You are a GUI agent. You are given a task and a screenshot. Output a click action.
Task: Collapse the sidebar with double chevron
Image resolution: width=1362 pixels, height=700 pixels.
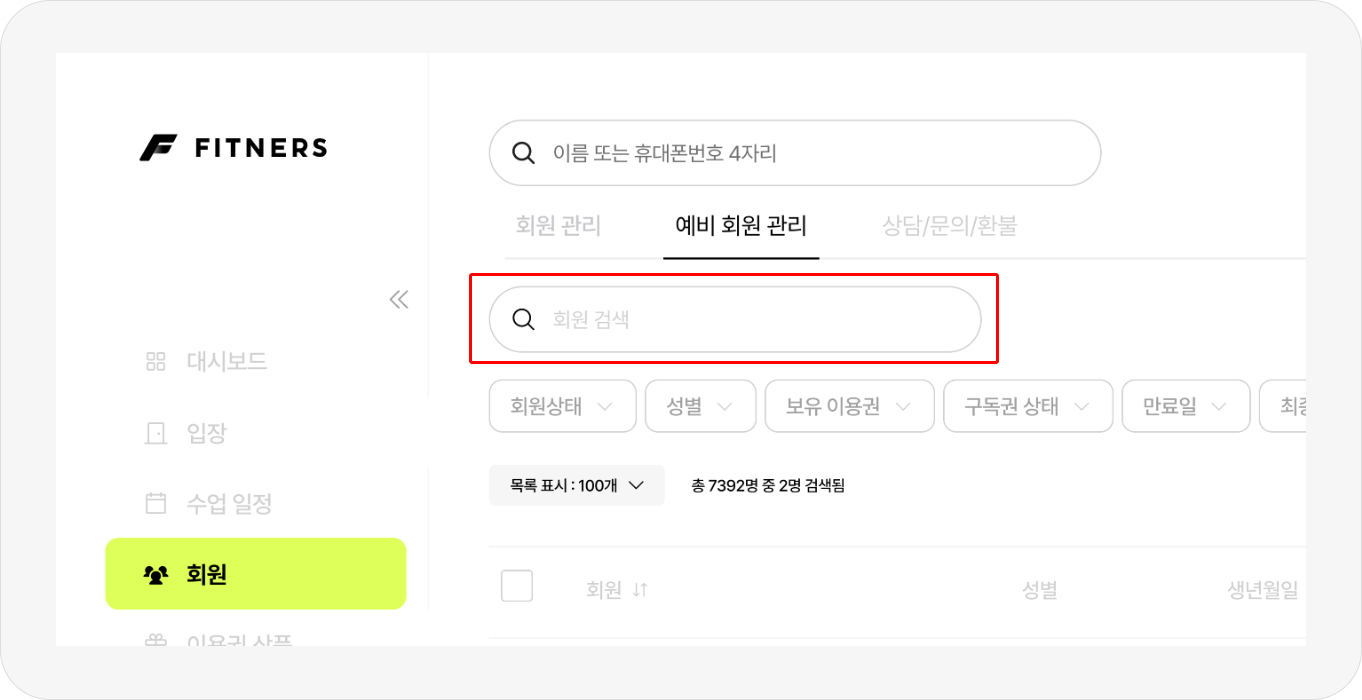coord(399,299)
